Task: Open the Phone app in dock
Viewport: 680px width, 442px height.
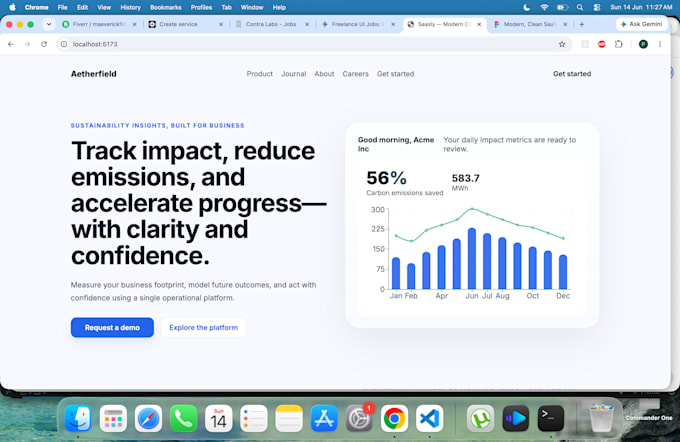Action: (183, 419)
